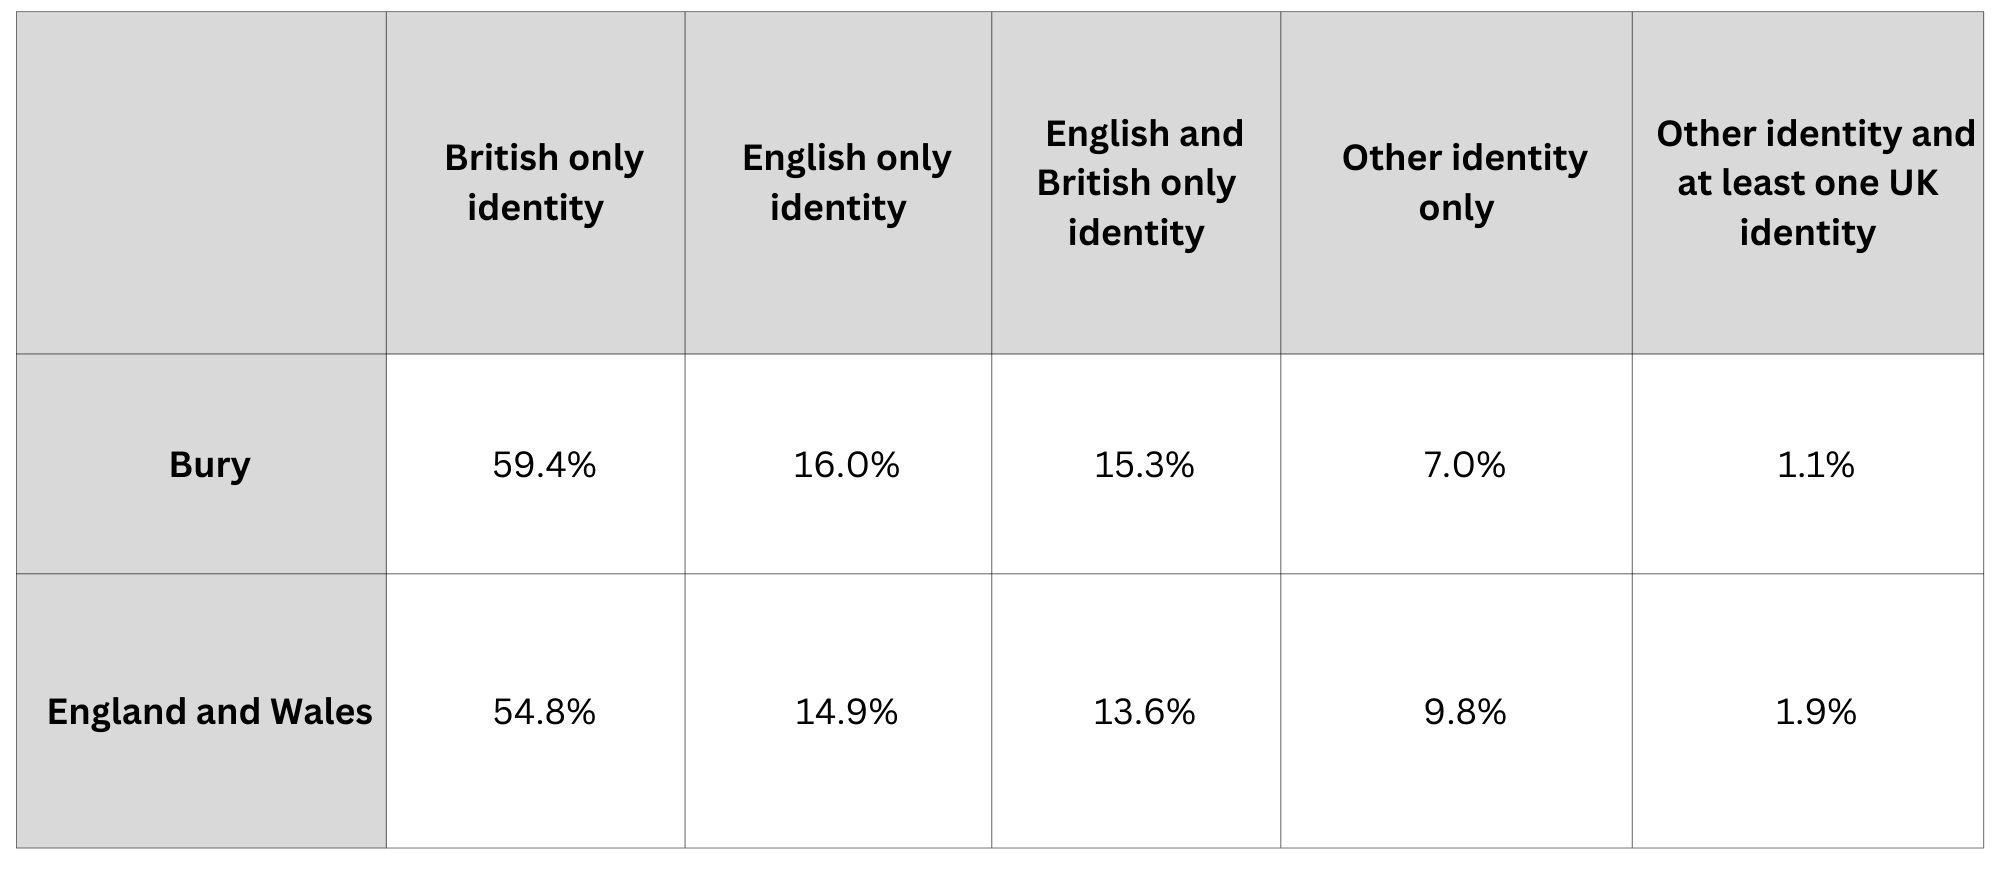
Task: Select the 9.8% Other identity cell
Action: point(1456,711)
